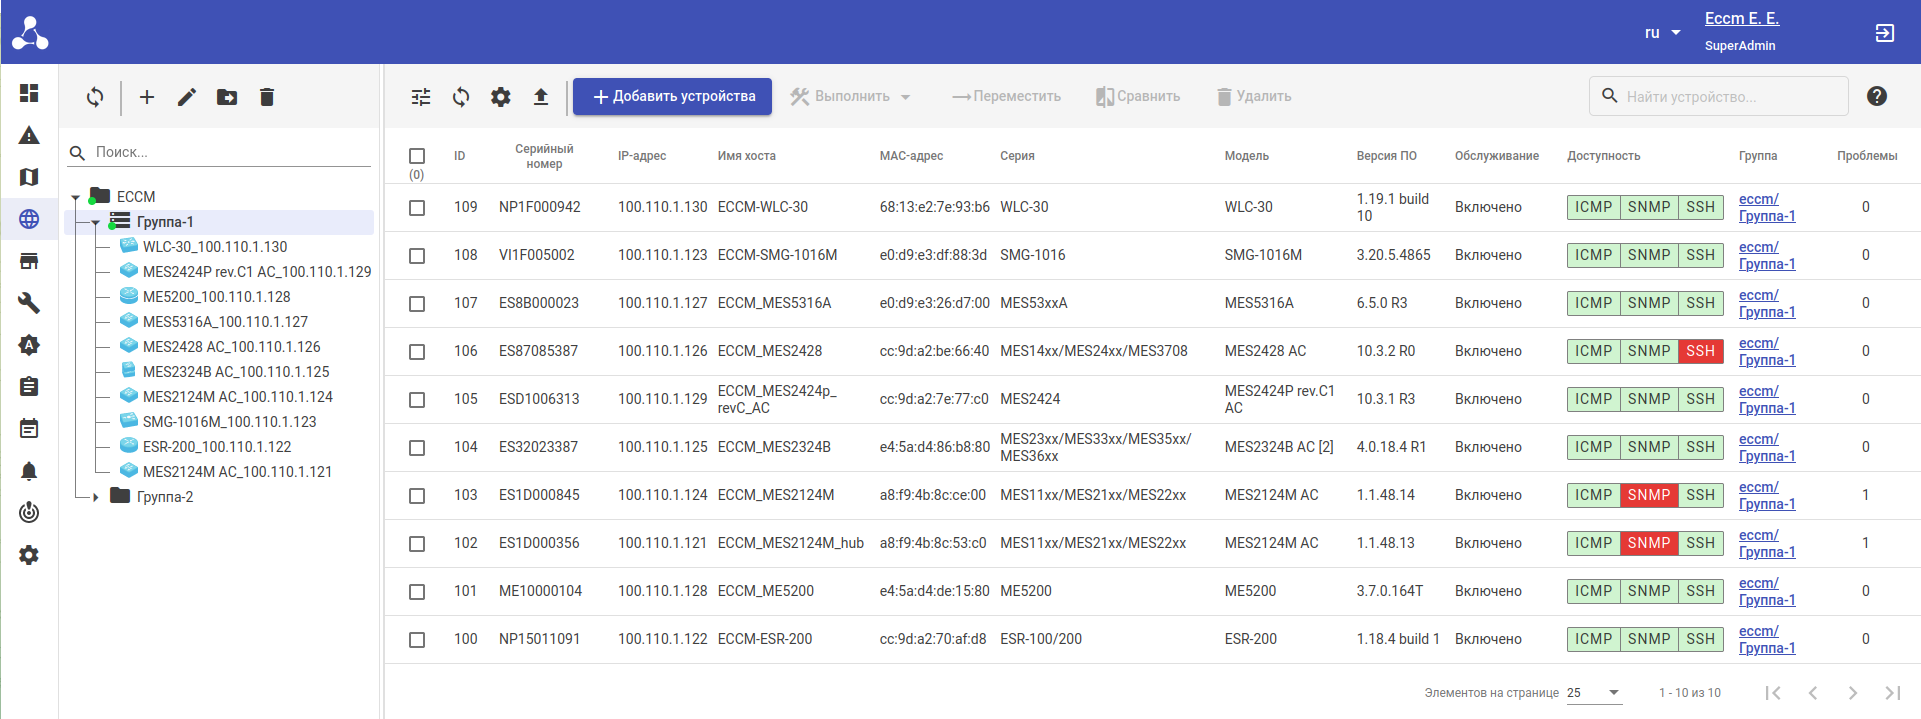
Task: Click the help question mark icon
Action: pyautogui.click(x=1876, y=96)
